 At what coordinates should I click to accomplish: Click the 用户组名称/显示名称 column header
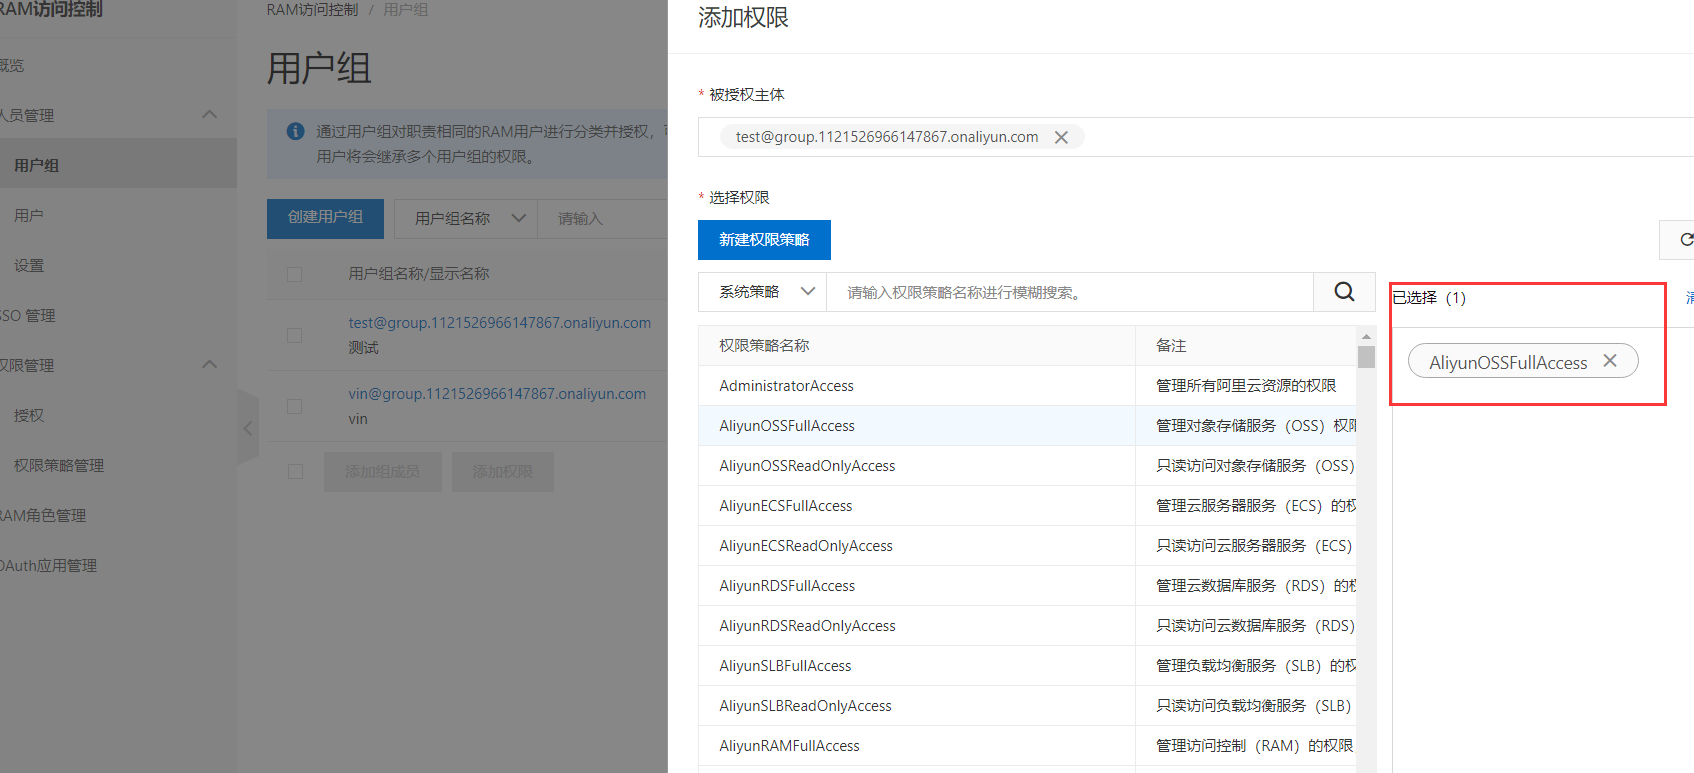[x=419, y=274]
